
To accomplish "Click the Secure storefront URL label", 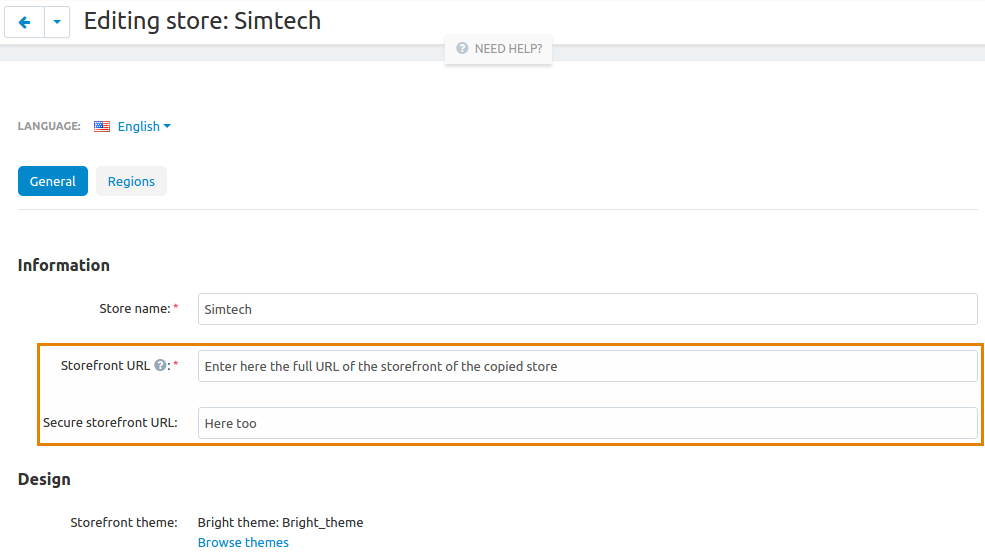I will (111, 422).
